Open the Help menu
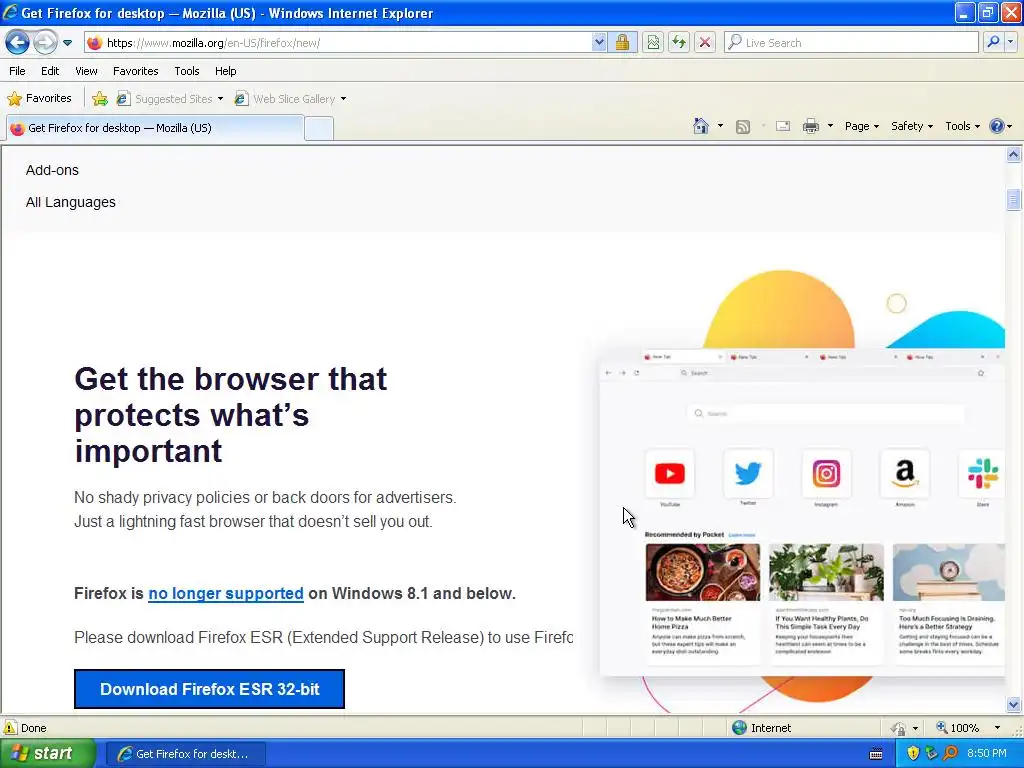Screen dimensions: 1024x768 point(225,71)
